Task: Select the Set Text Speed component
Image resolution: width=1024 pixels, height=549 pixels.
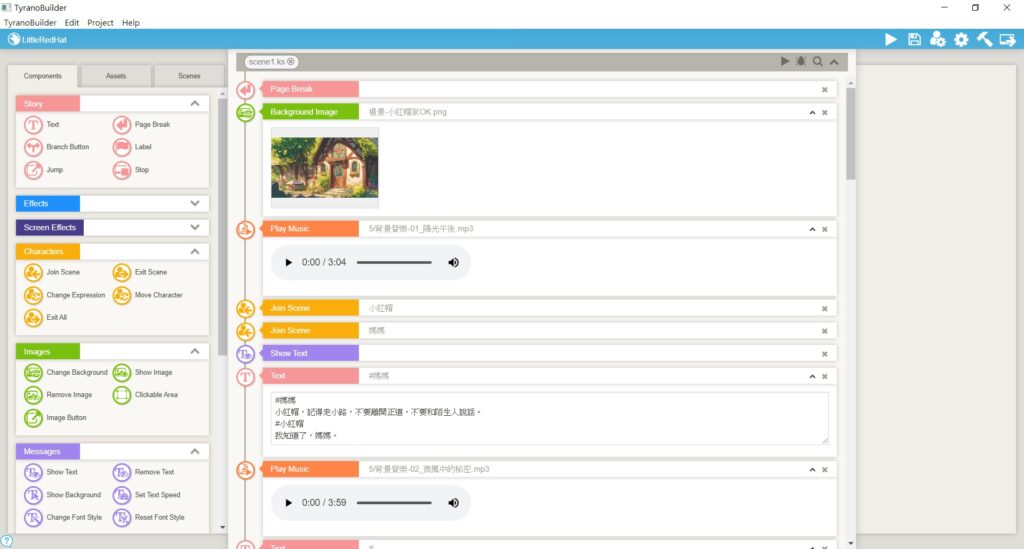Action: click(146, 495)
